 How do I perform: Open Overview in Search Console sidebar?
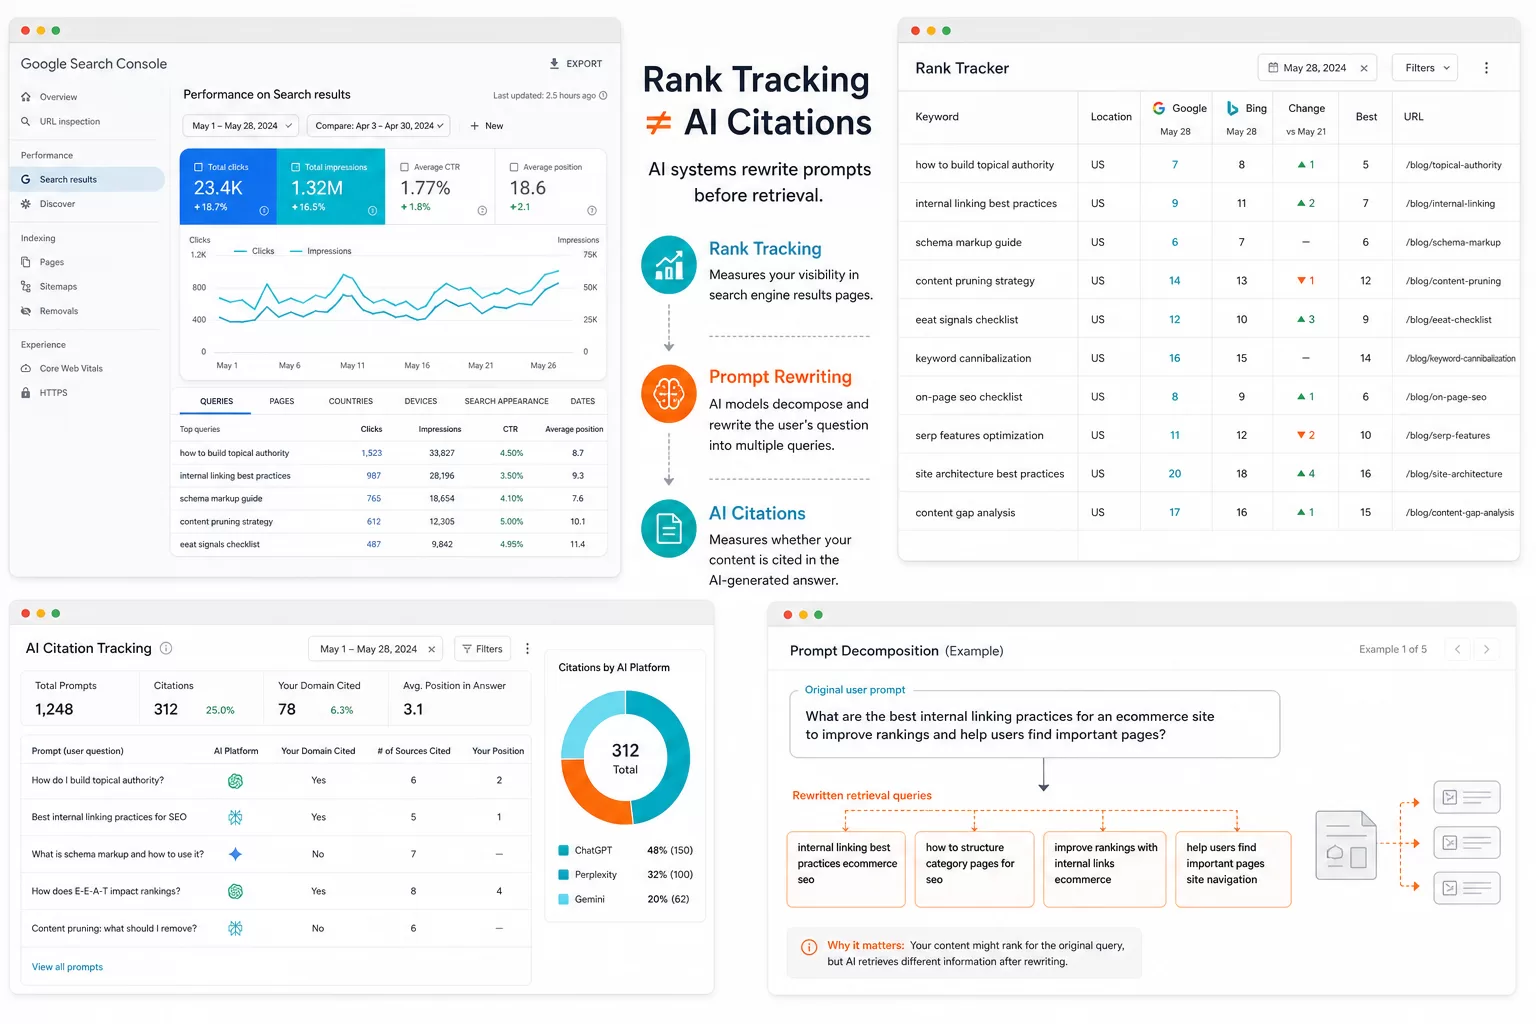pyautogui.click(x=58, y=97)
